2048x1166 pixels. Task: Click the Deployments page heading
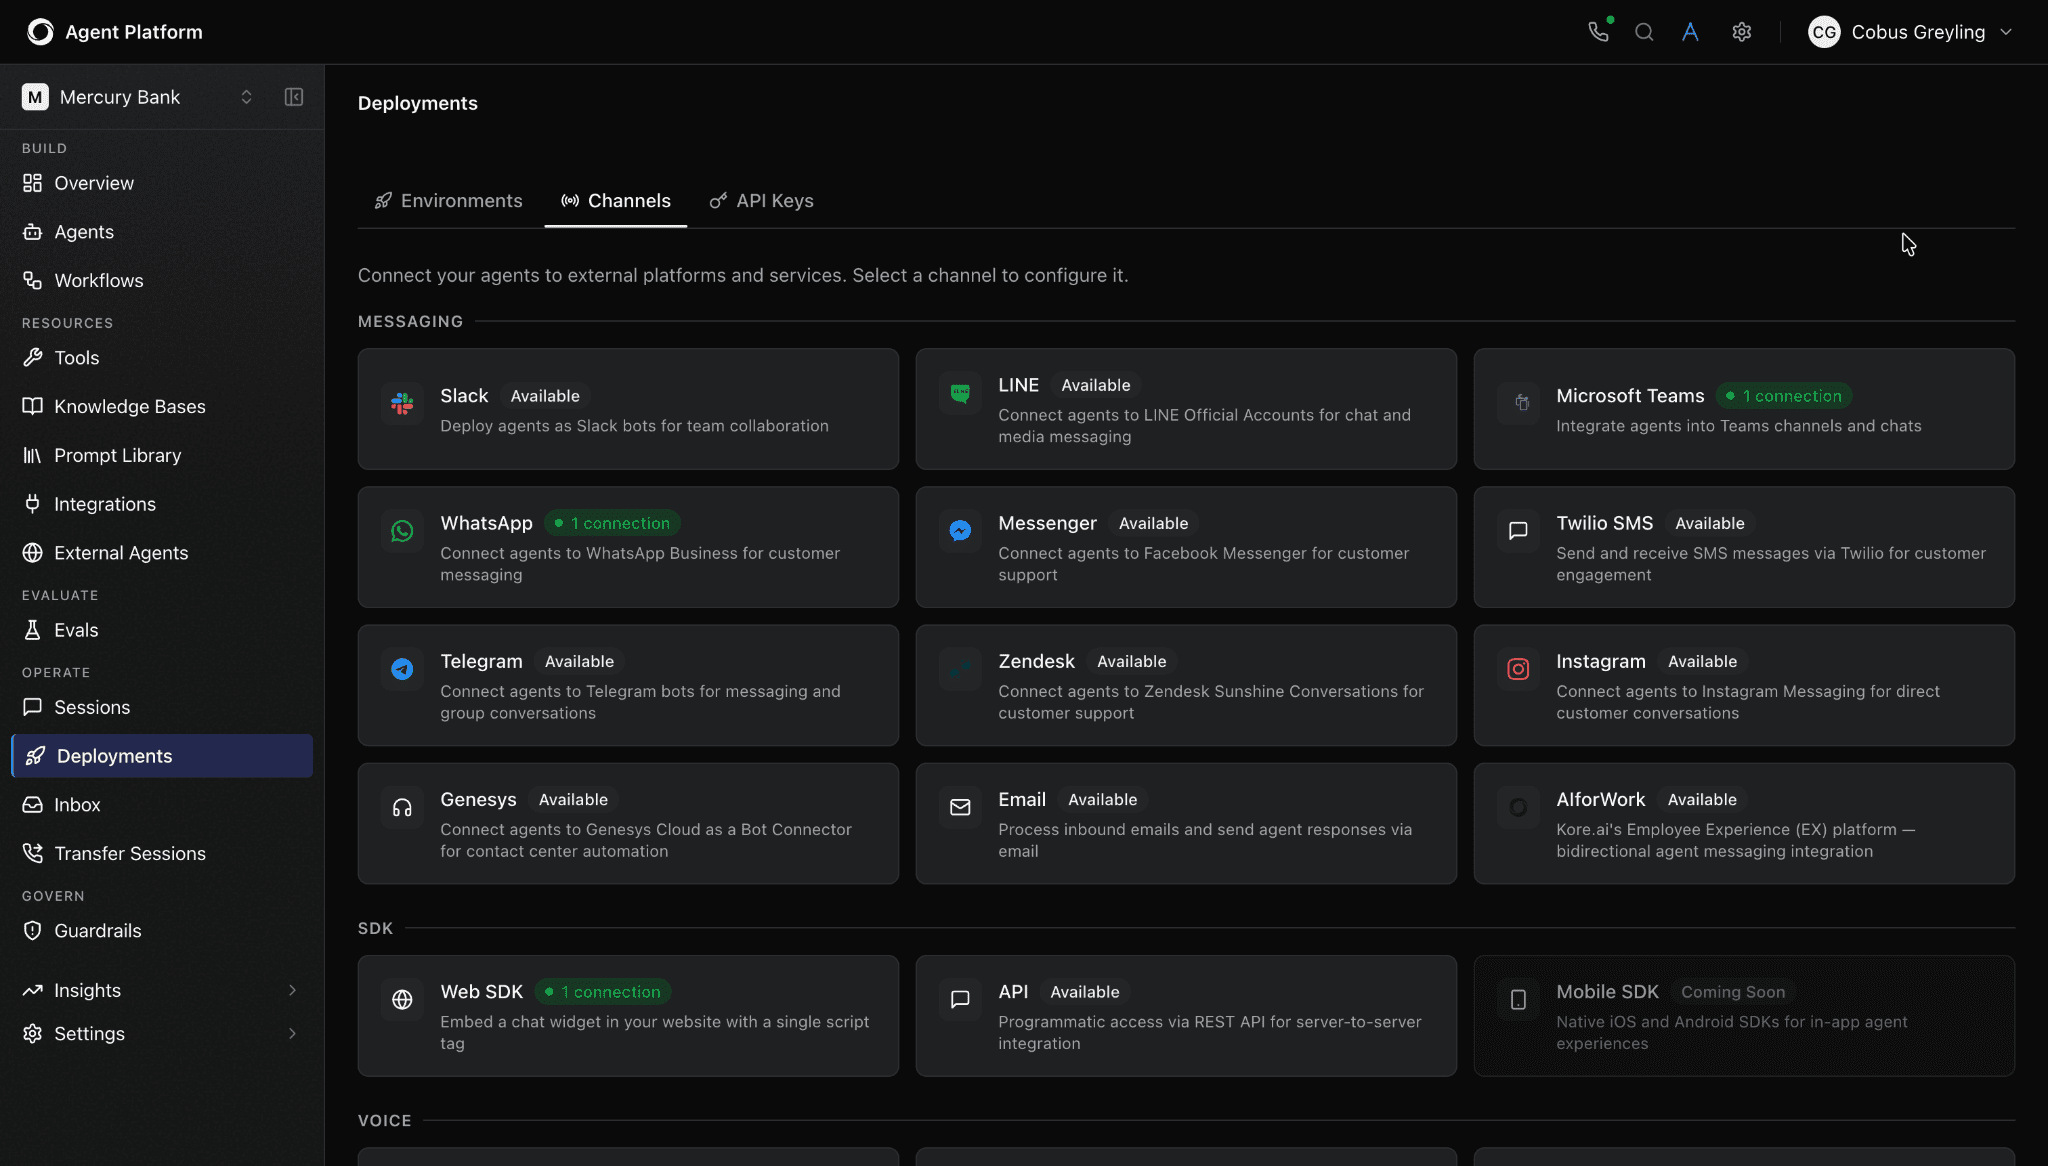418,104
